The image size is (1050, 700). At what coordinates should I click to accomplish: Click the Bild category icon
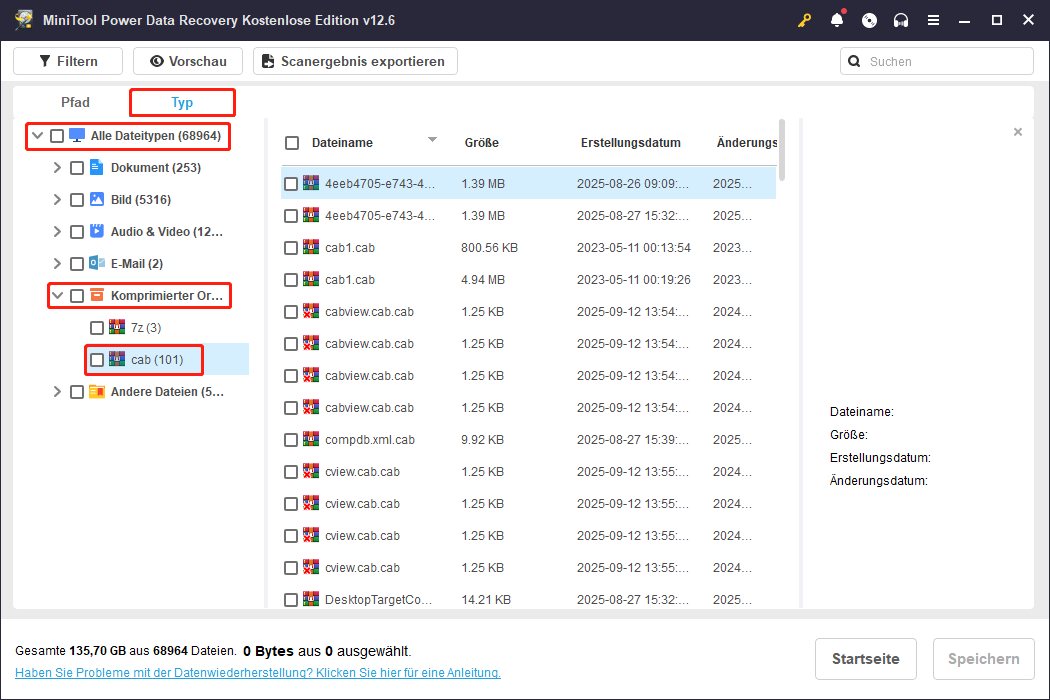[96, 200]
